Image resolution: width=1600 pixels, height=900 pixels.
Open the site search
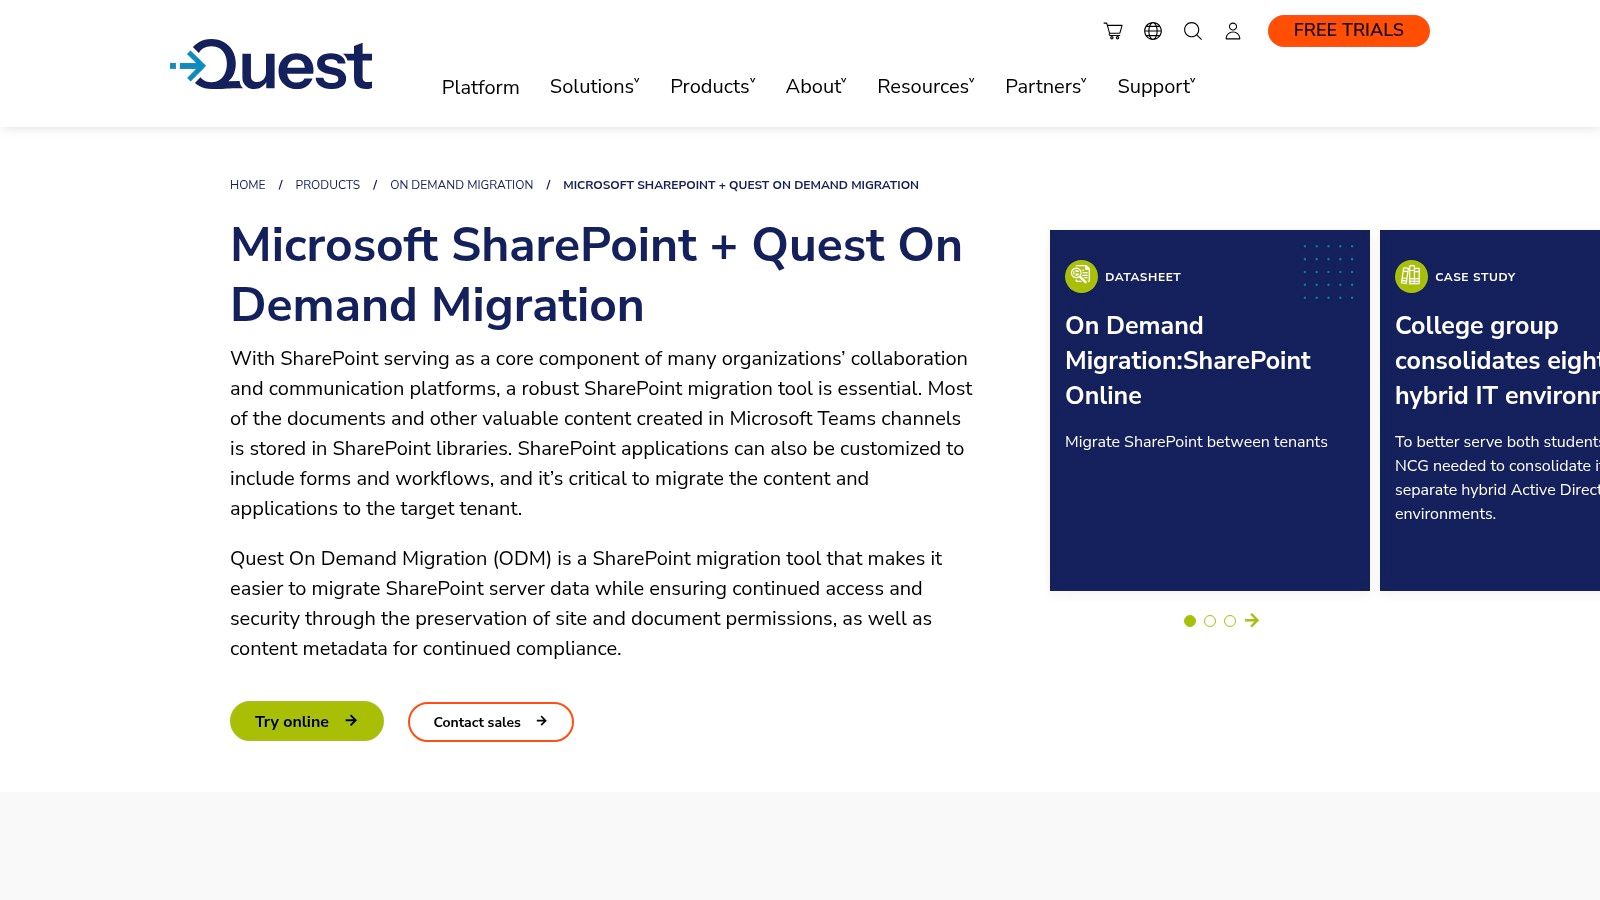[x=1193, y=31]
